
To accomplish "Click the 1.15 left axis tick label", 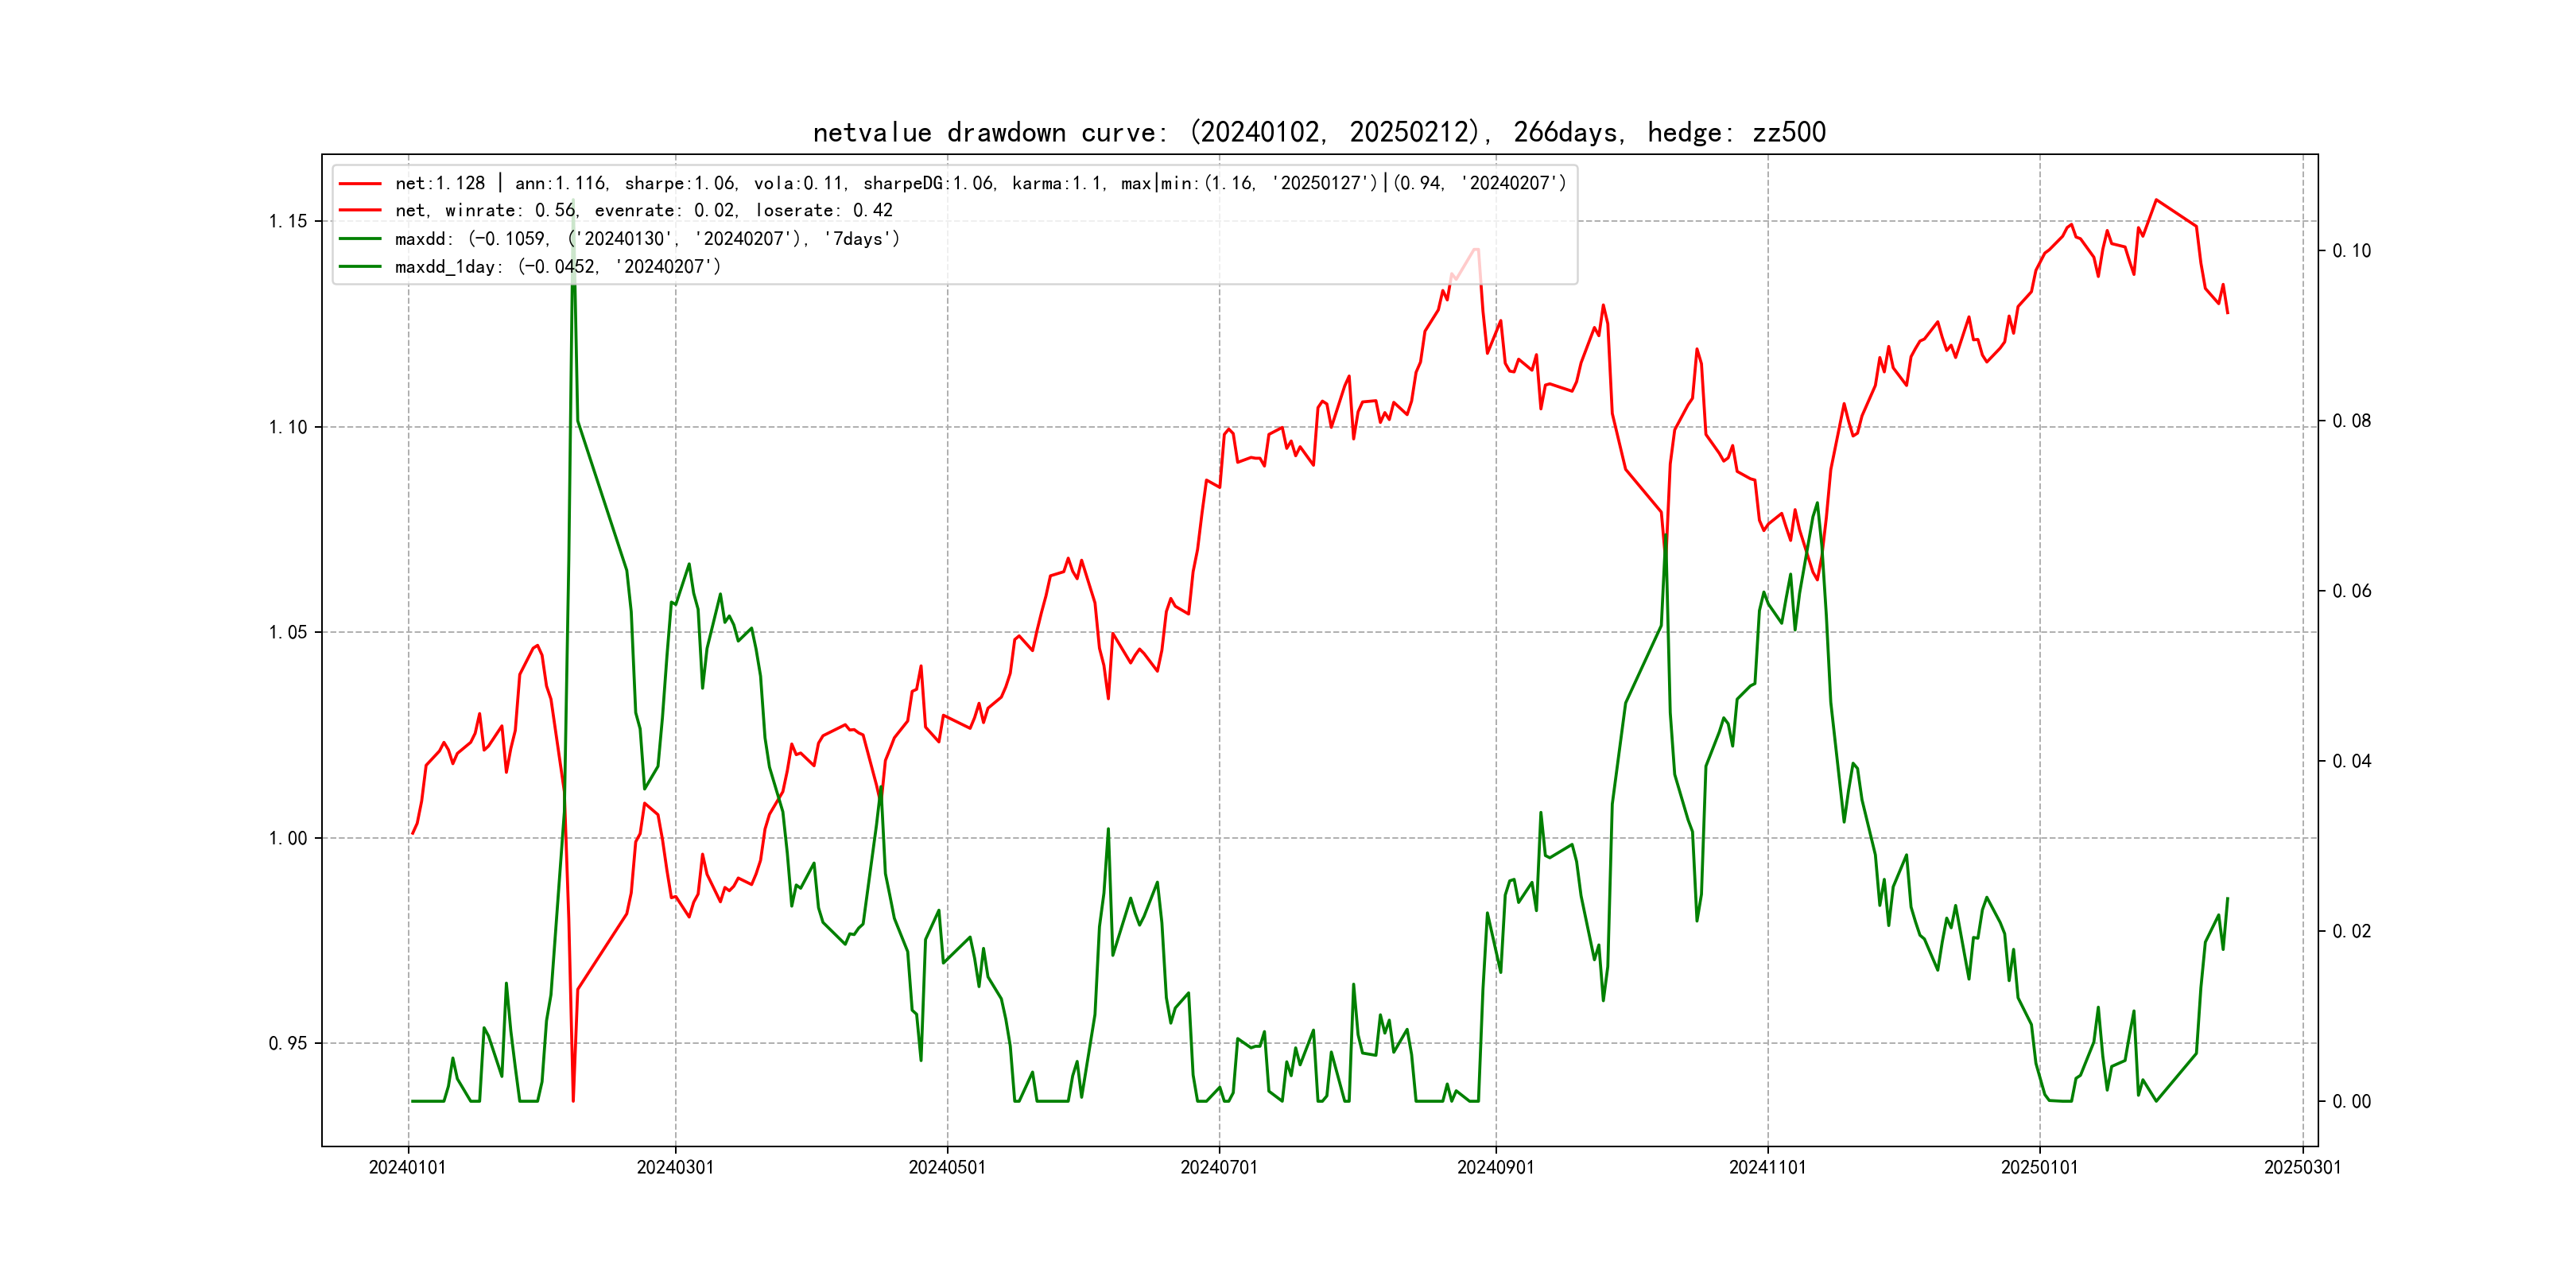I will [x=287, y=221].
